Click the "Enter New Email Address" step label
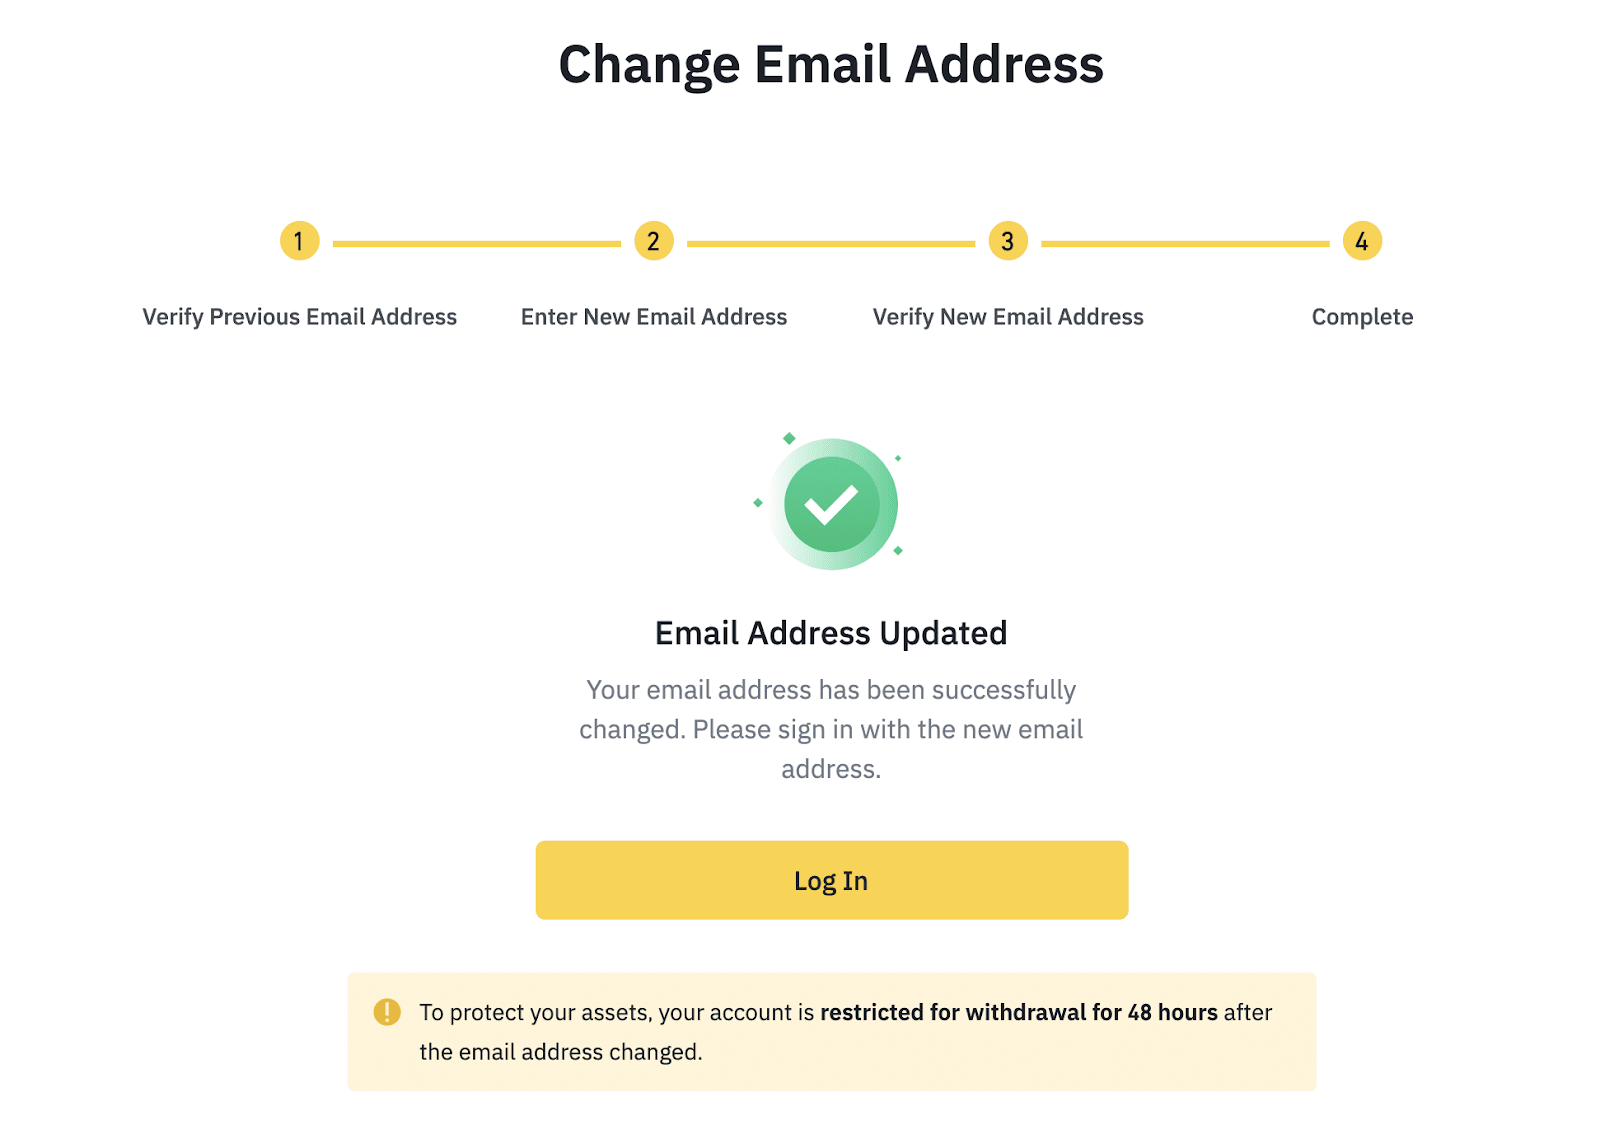The image size is (1600, 1134). [654, 317]
